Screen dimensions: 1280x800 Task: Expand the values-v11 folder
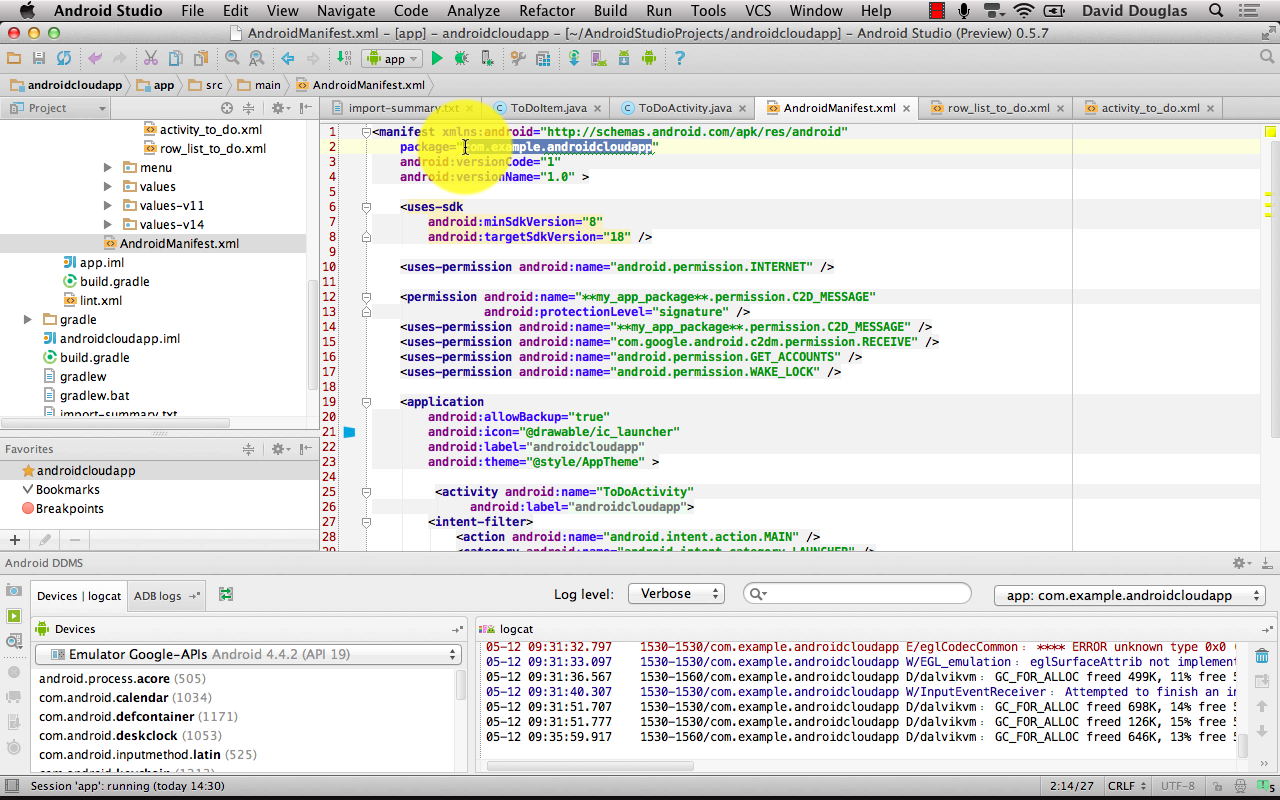pyautogui.click(x=108, y=206)
